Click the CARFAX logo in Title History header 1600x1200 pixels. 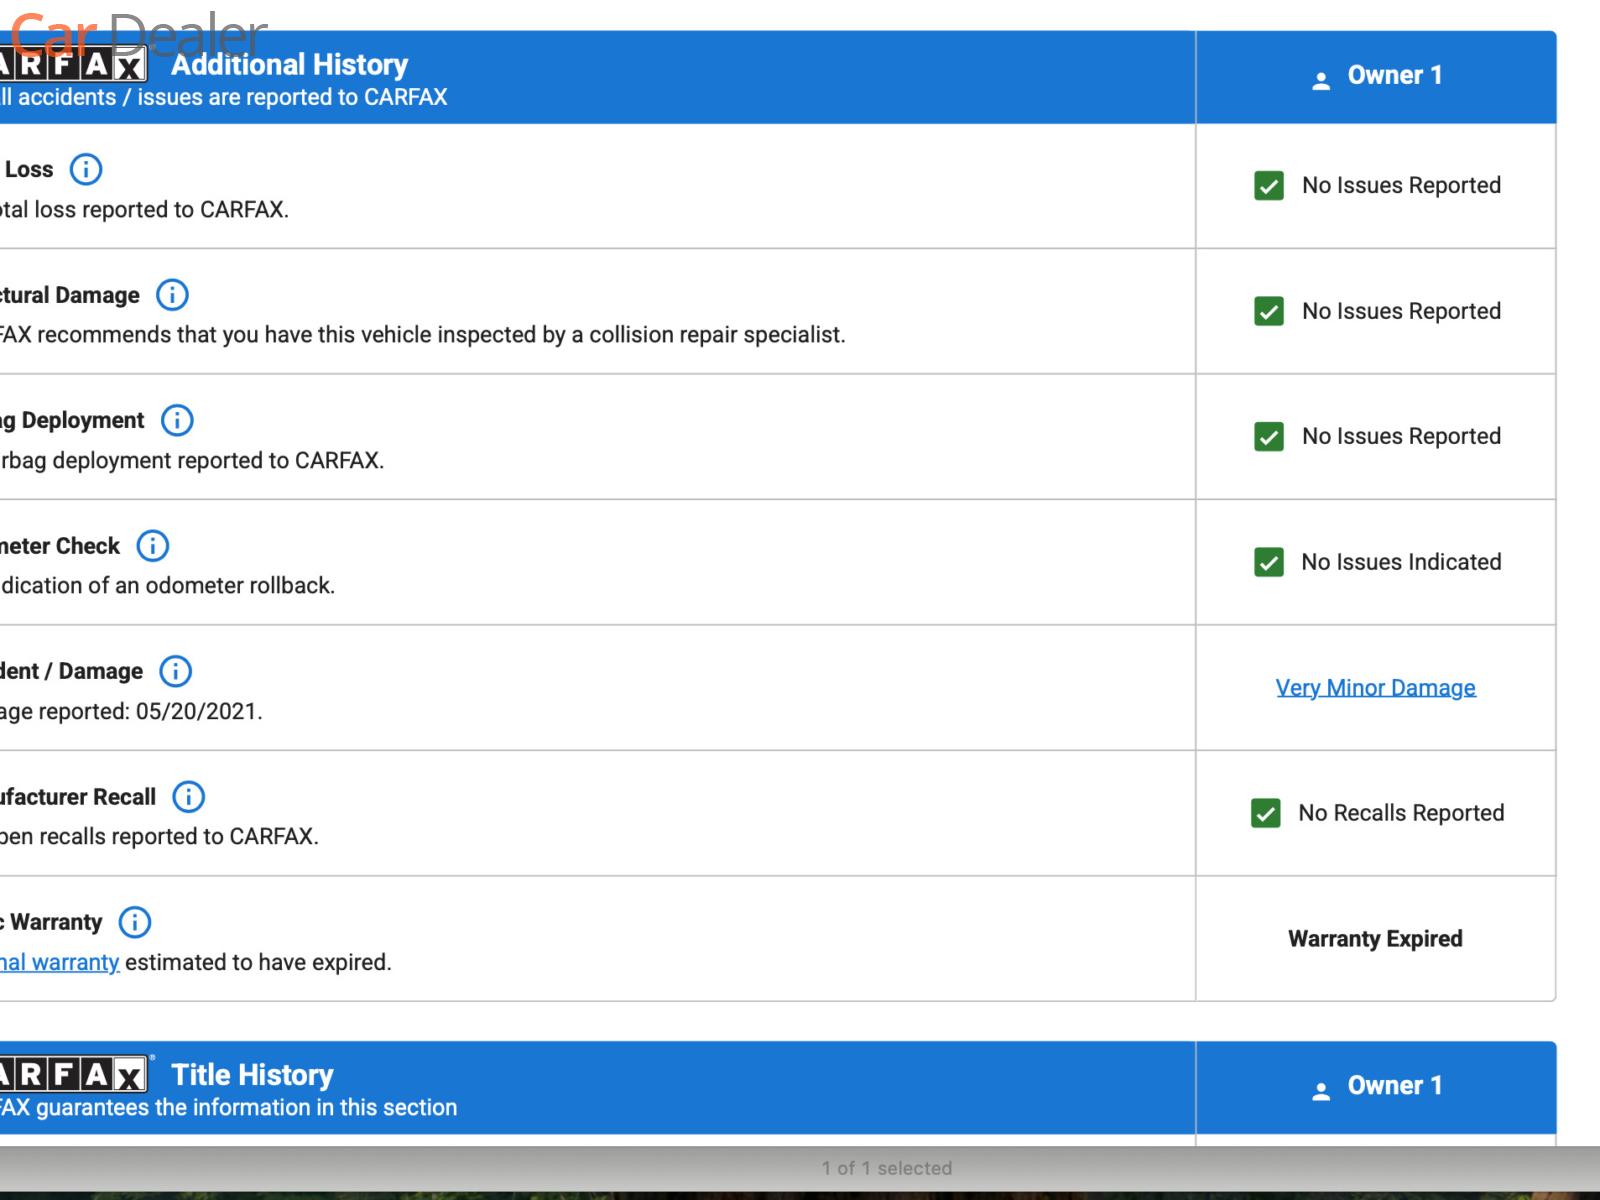72,1076
